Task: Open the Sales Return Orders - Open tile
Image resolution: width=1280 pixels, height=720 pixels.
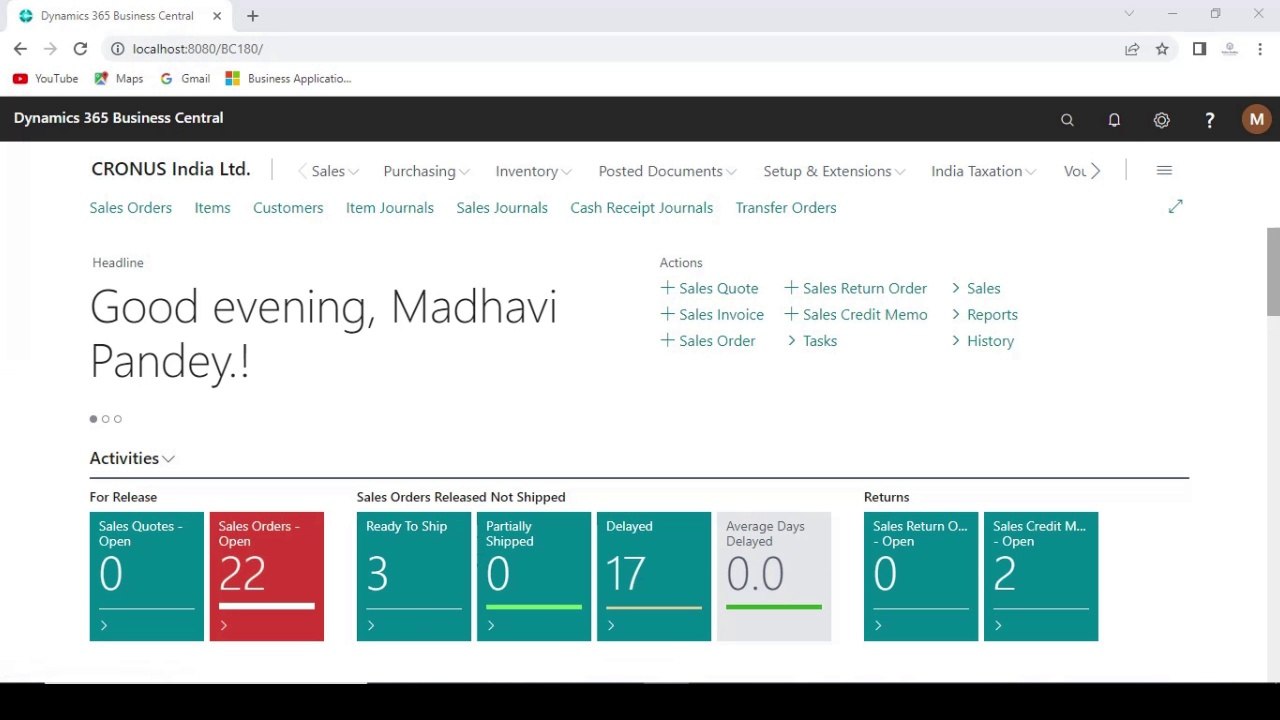Action: pos(921,576)
